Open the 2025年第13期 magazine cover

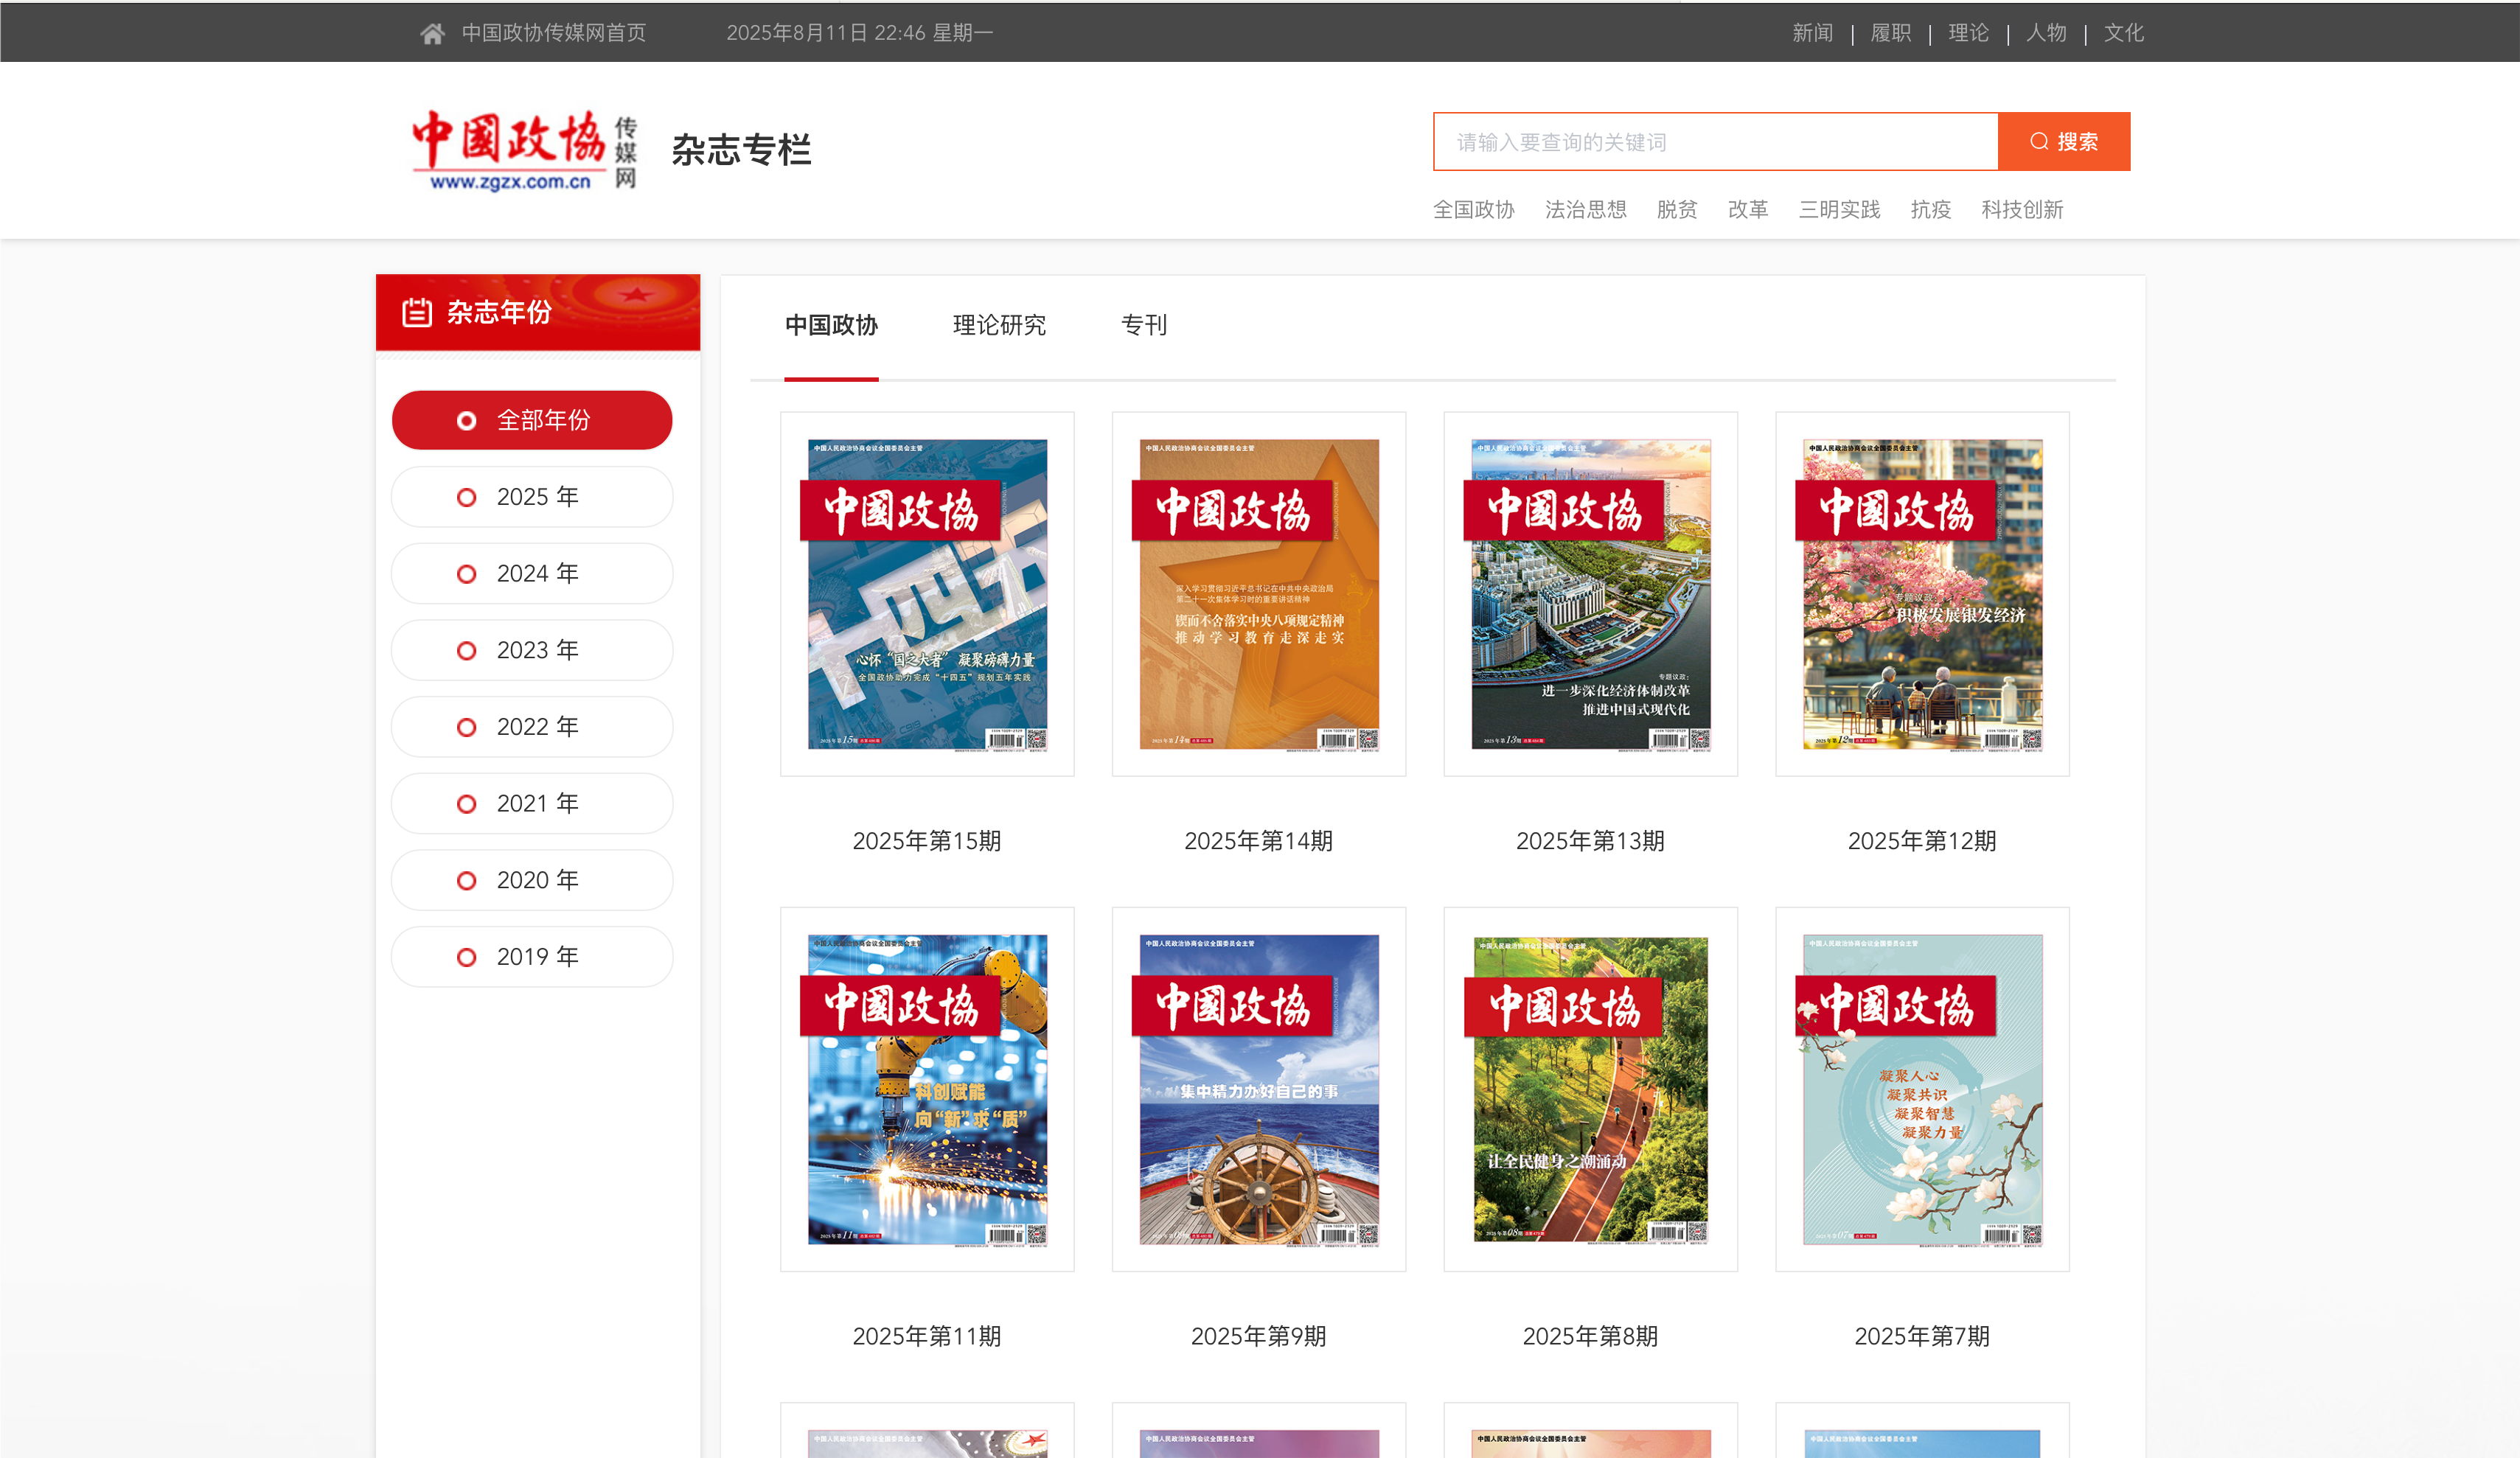tap(1590, 592)
